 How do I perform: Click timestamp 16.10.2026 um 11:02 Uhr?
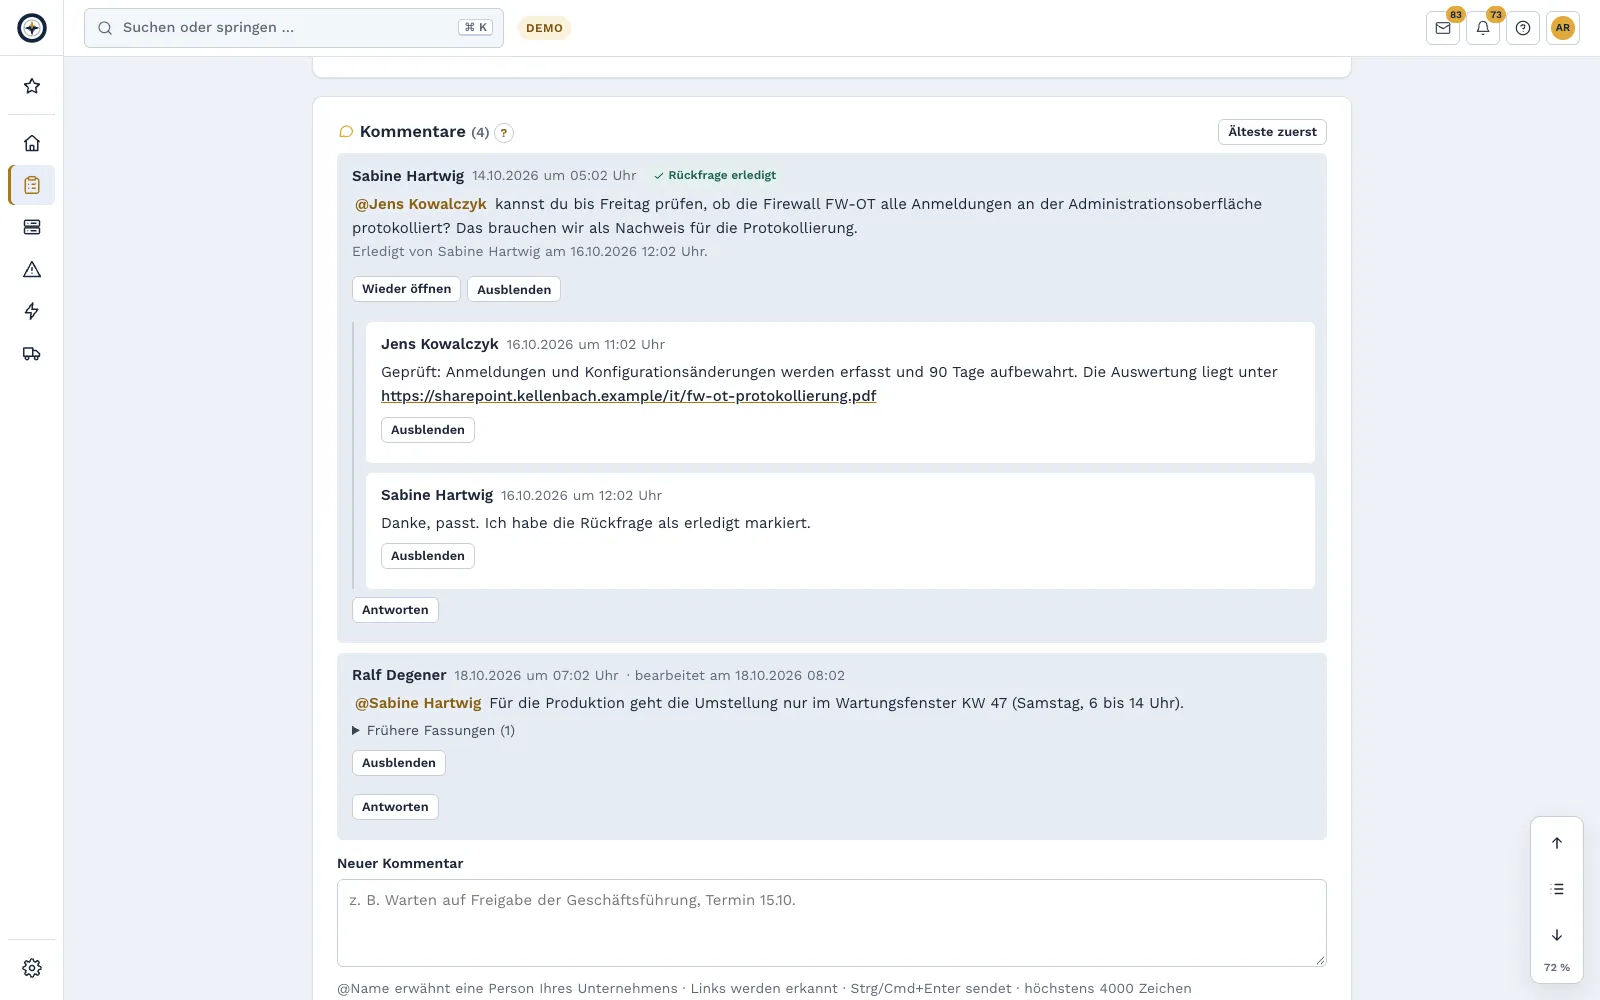coord(586,345)
